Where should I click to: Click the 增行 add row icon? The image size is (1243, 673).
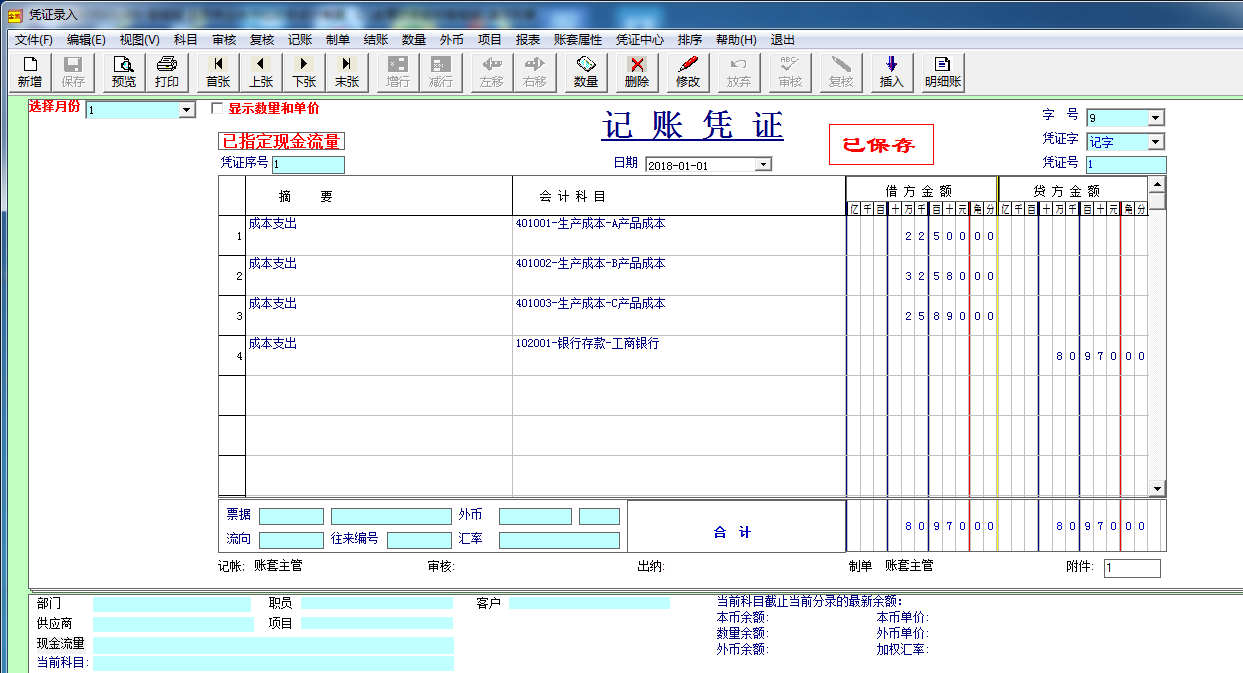[398, 72]
